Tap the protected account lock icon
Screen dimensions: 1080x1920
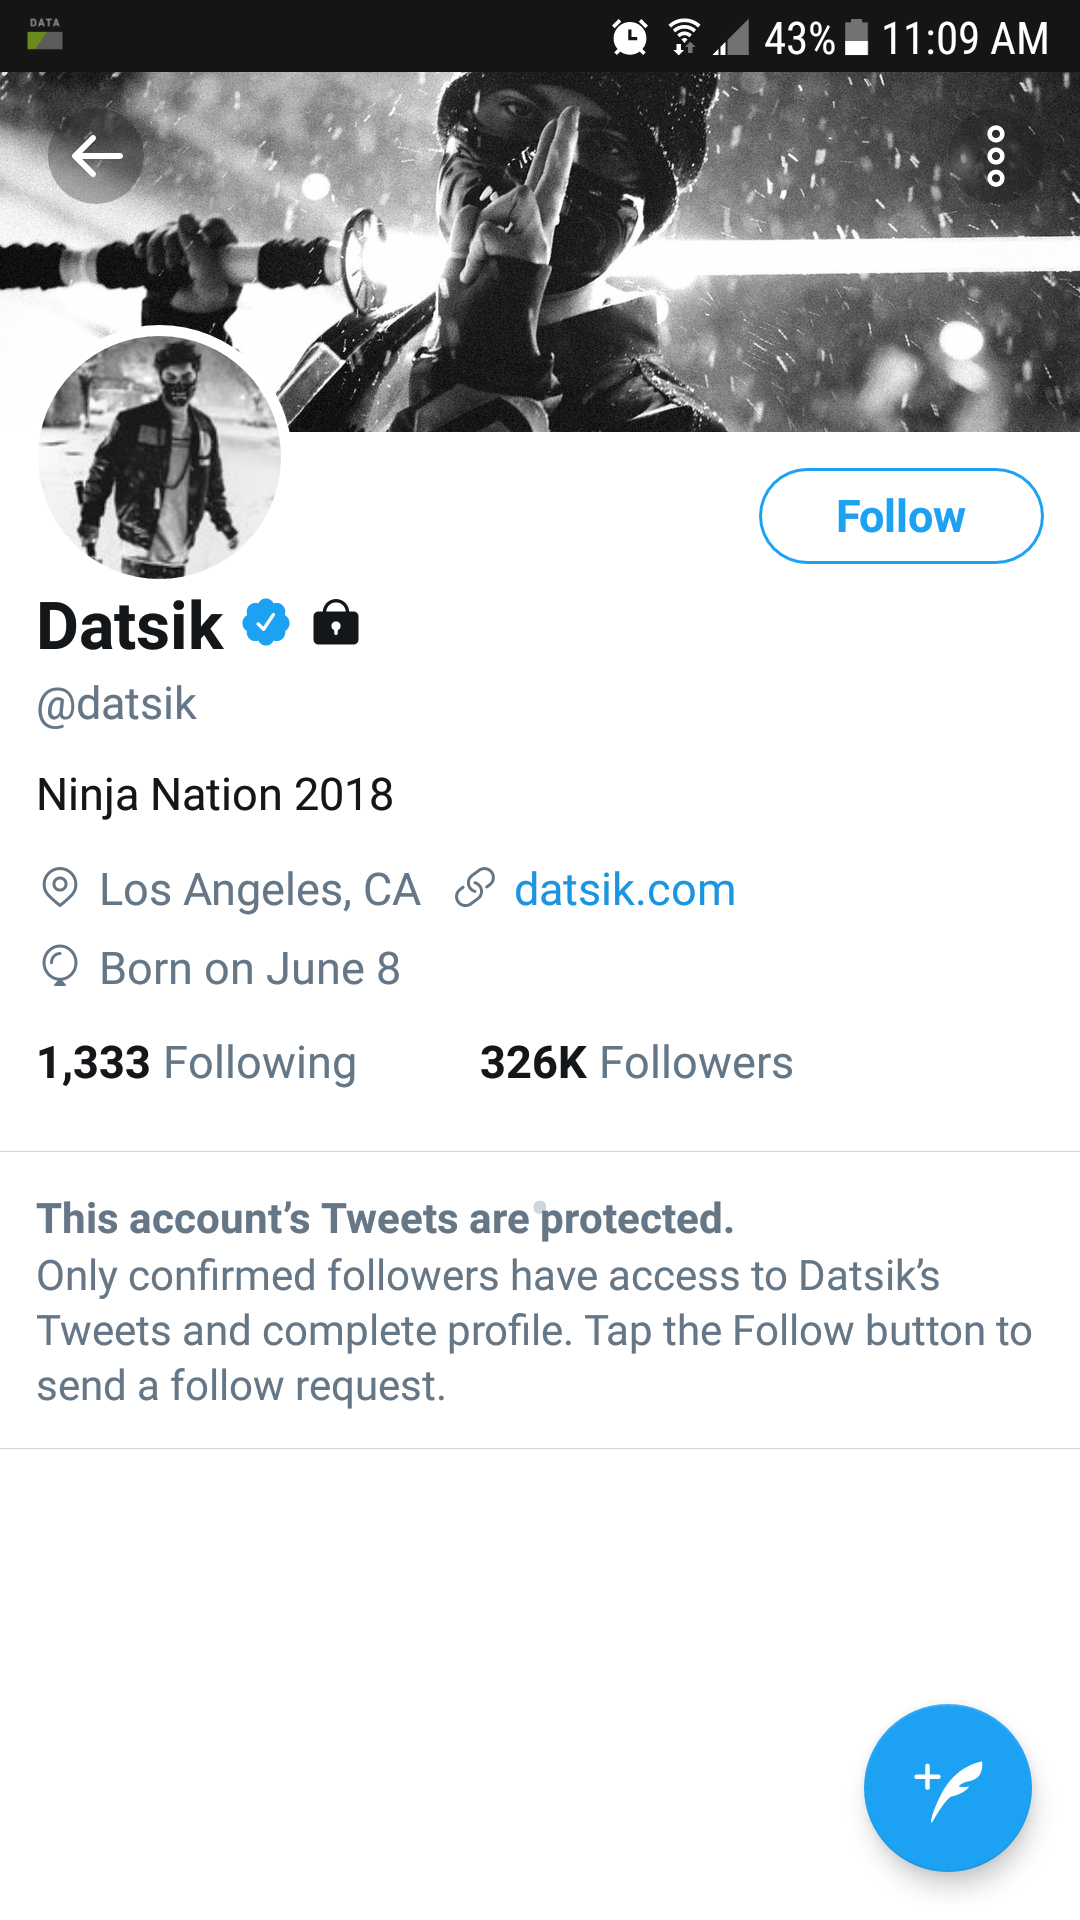[x=336, y=623]
